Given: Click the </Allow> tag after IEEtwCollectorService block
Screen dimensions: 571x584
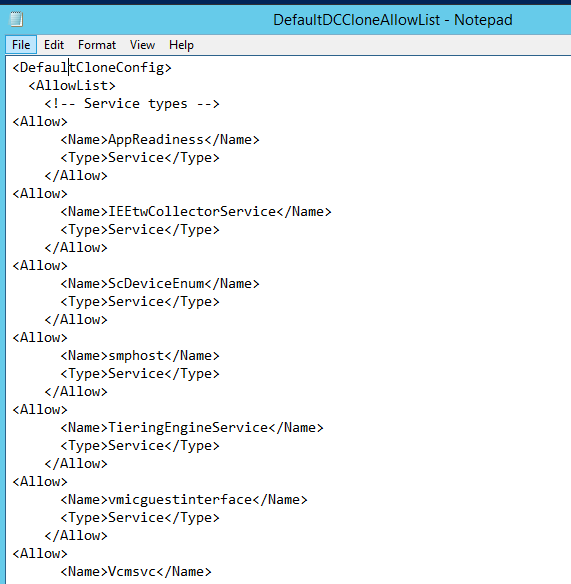Looking at the screenshot, I should (x=76, y=248).
